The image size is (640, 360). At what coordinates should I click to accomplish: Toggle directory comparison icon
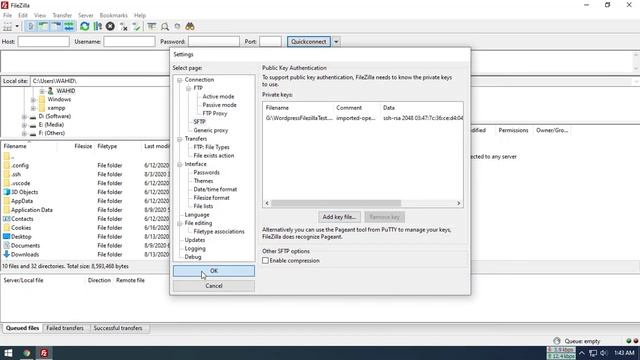point(165,27)
